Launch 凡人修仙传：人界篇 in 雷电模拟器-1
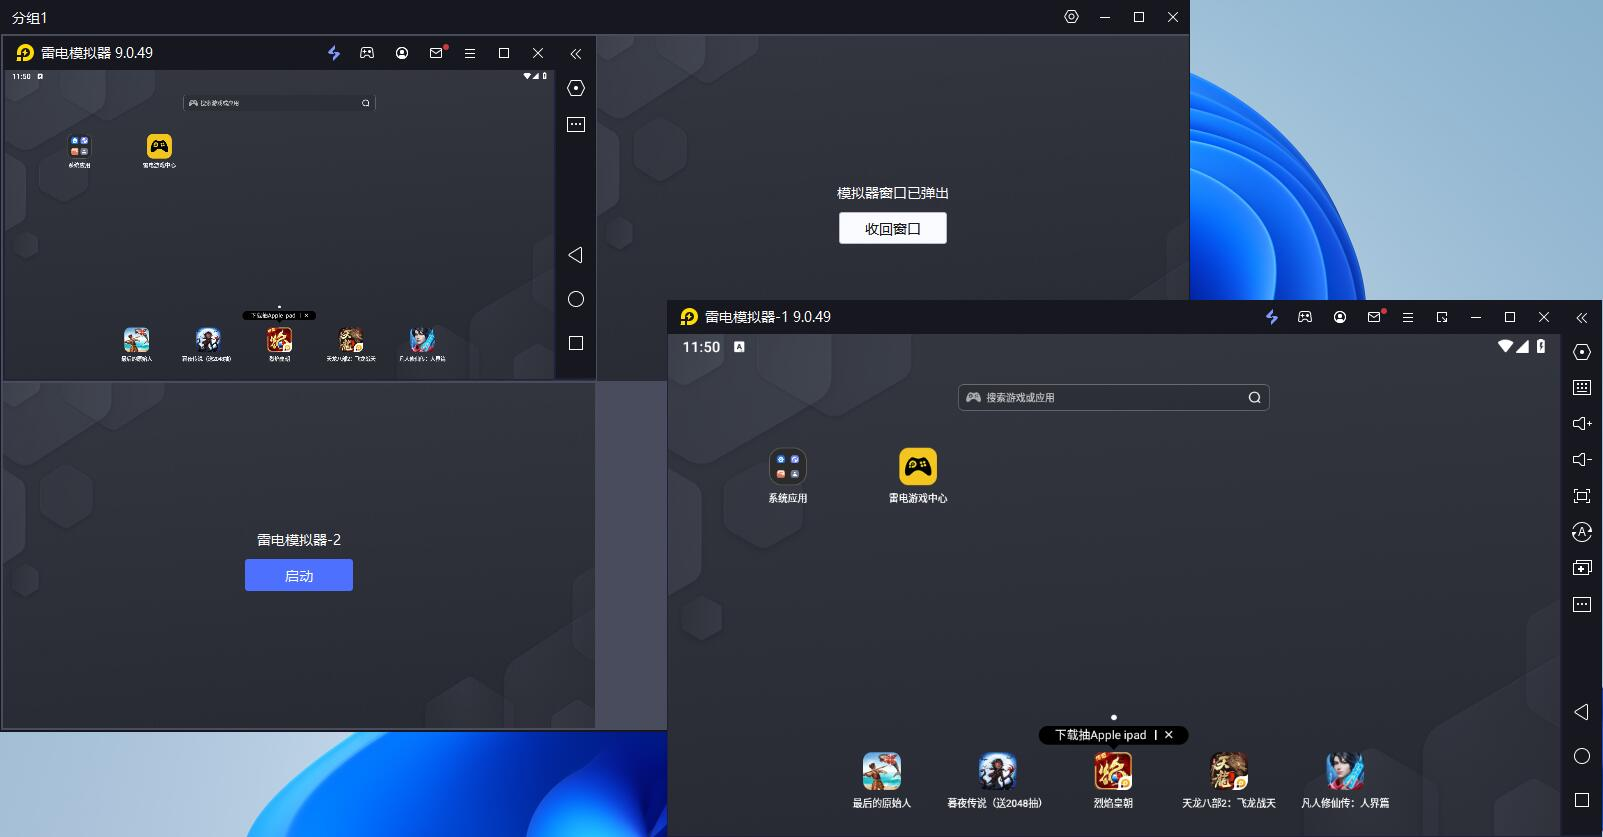1603x837 pixels. tap(1344, 781)
